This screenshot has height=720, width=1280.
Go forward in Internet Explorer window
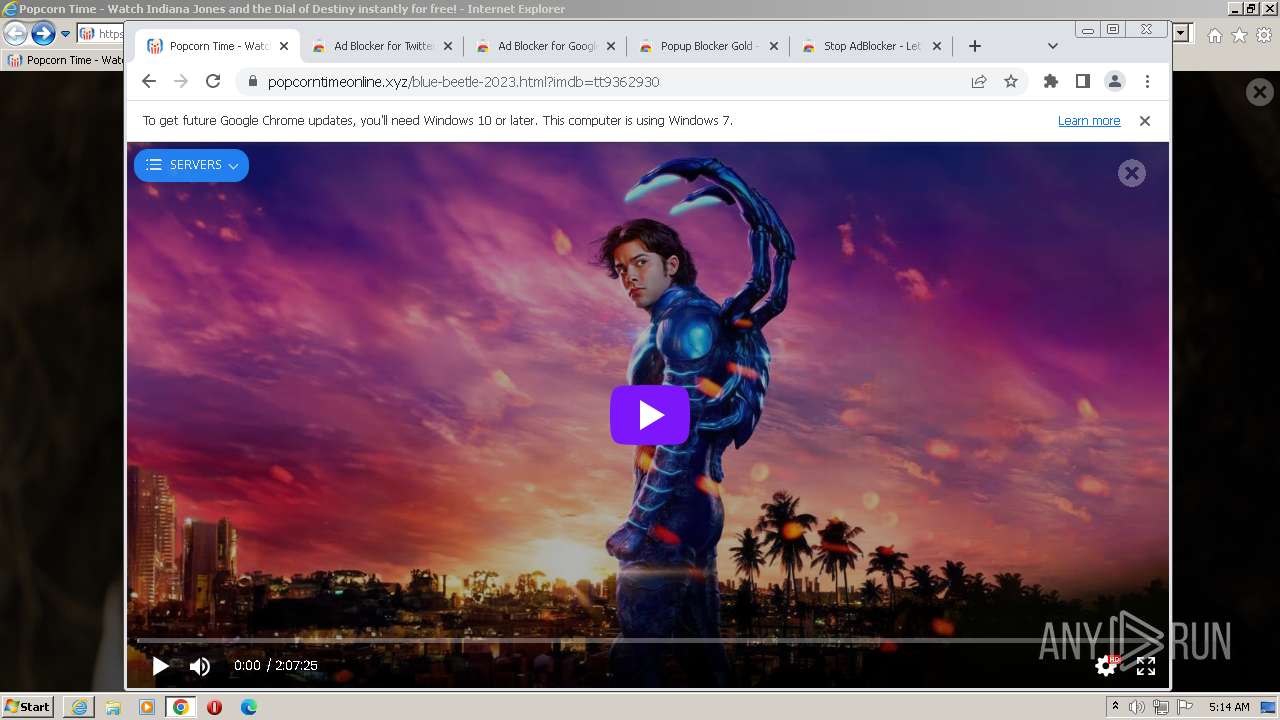click(x=43, y=33)
